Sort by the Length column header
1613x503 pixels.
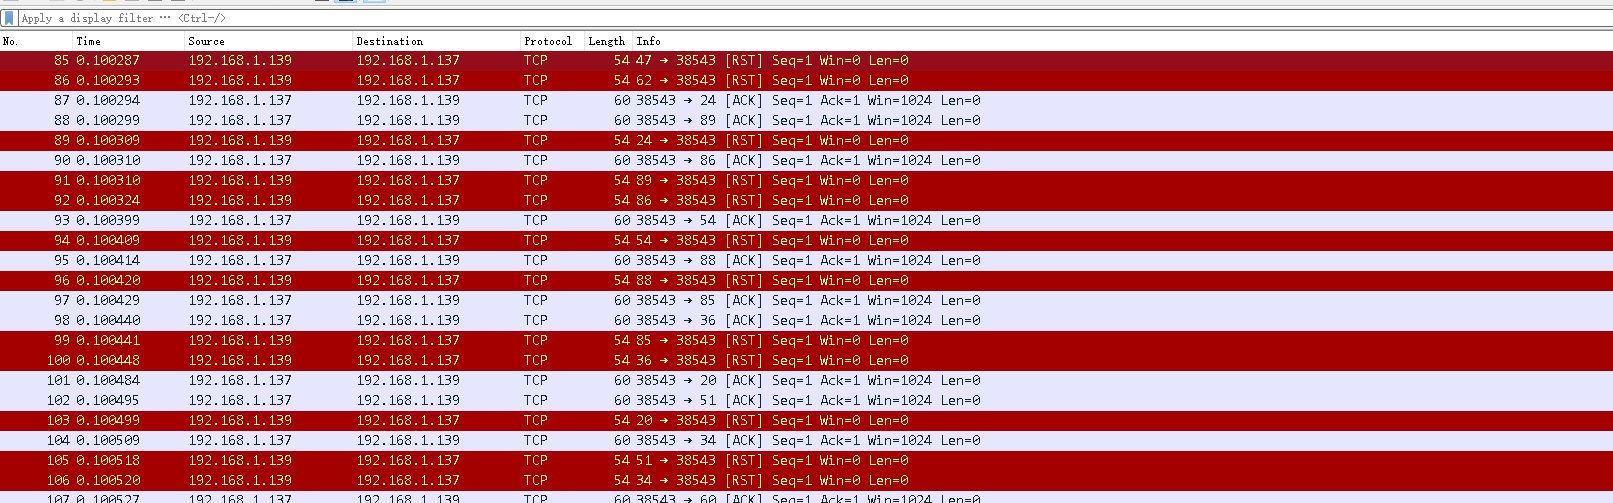point(609,41)
